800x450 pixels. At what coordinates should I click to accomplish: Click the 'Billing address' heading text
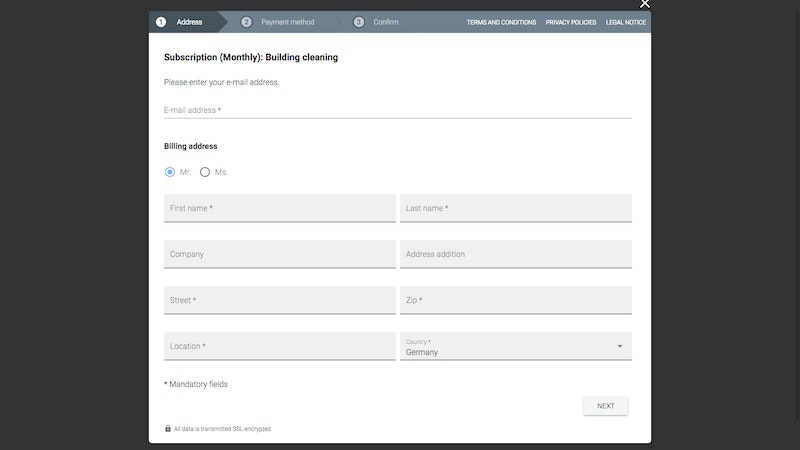click(190, 146)
